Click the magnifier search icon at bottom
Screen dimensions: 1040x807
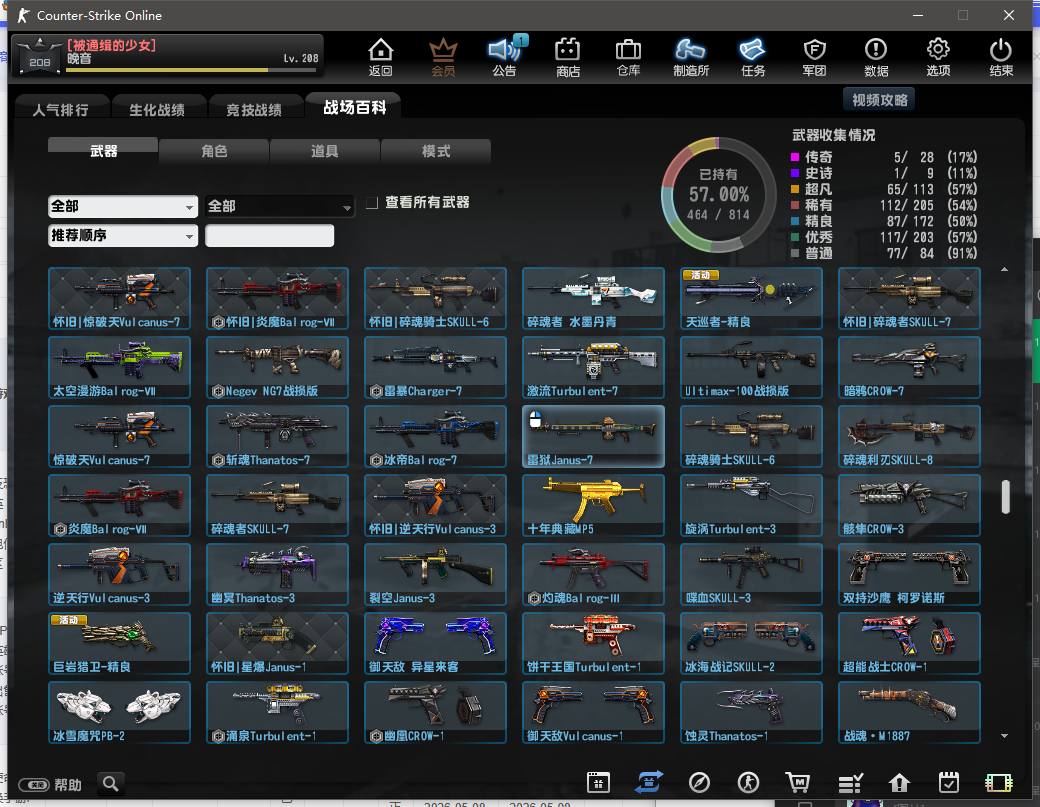tap(111, 784)
